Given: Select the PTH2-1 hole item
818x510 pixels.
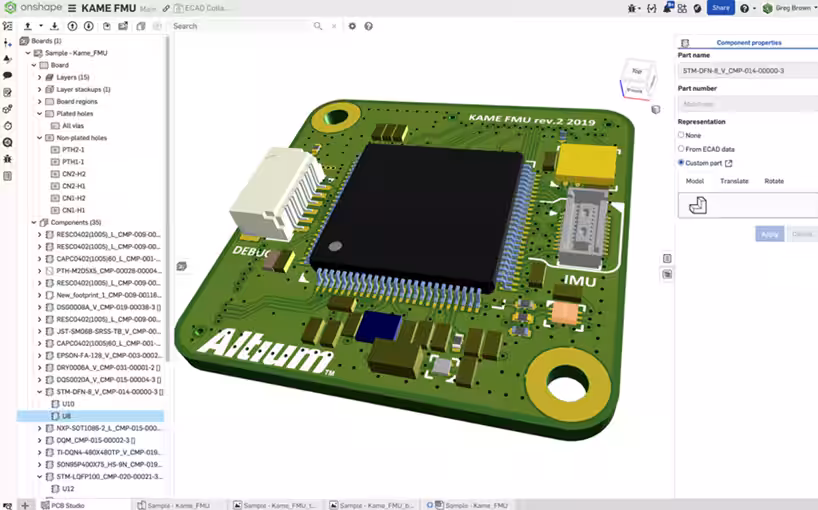Looking at the screenshot, I should click(73, 150).
